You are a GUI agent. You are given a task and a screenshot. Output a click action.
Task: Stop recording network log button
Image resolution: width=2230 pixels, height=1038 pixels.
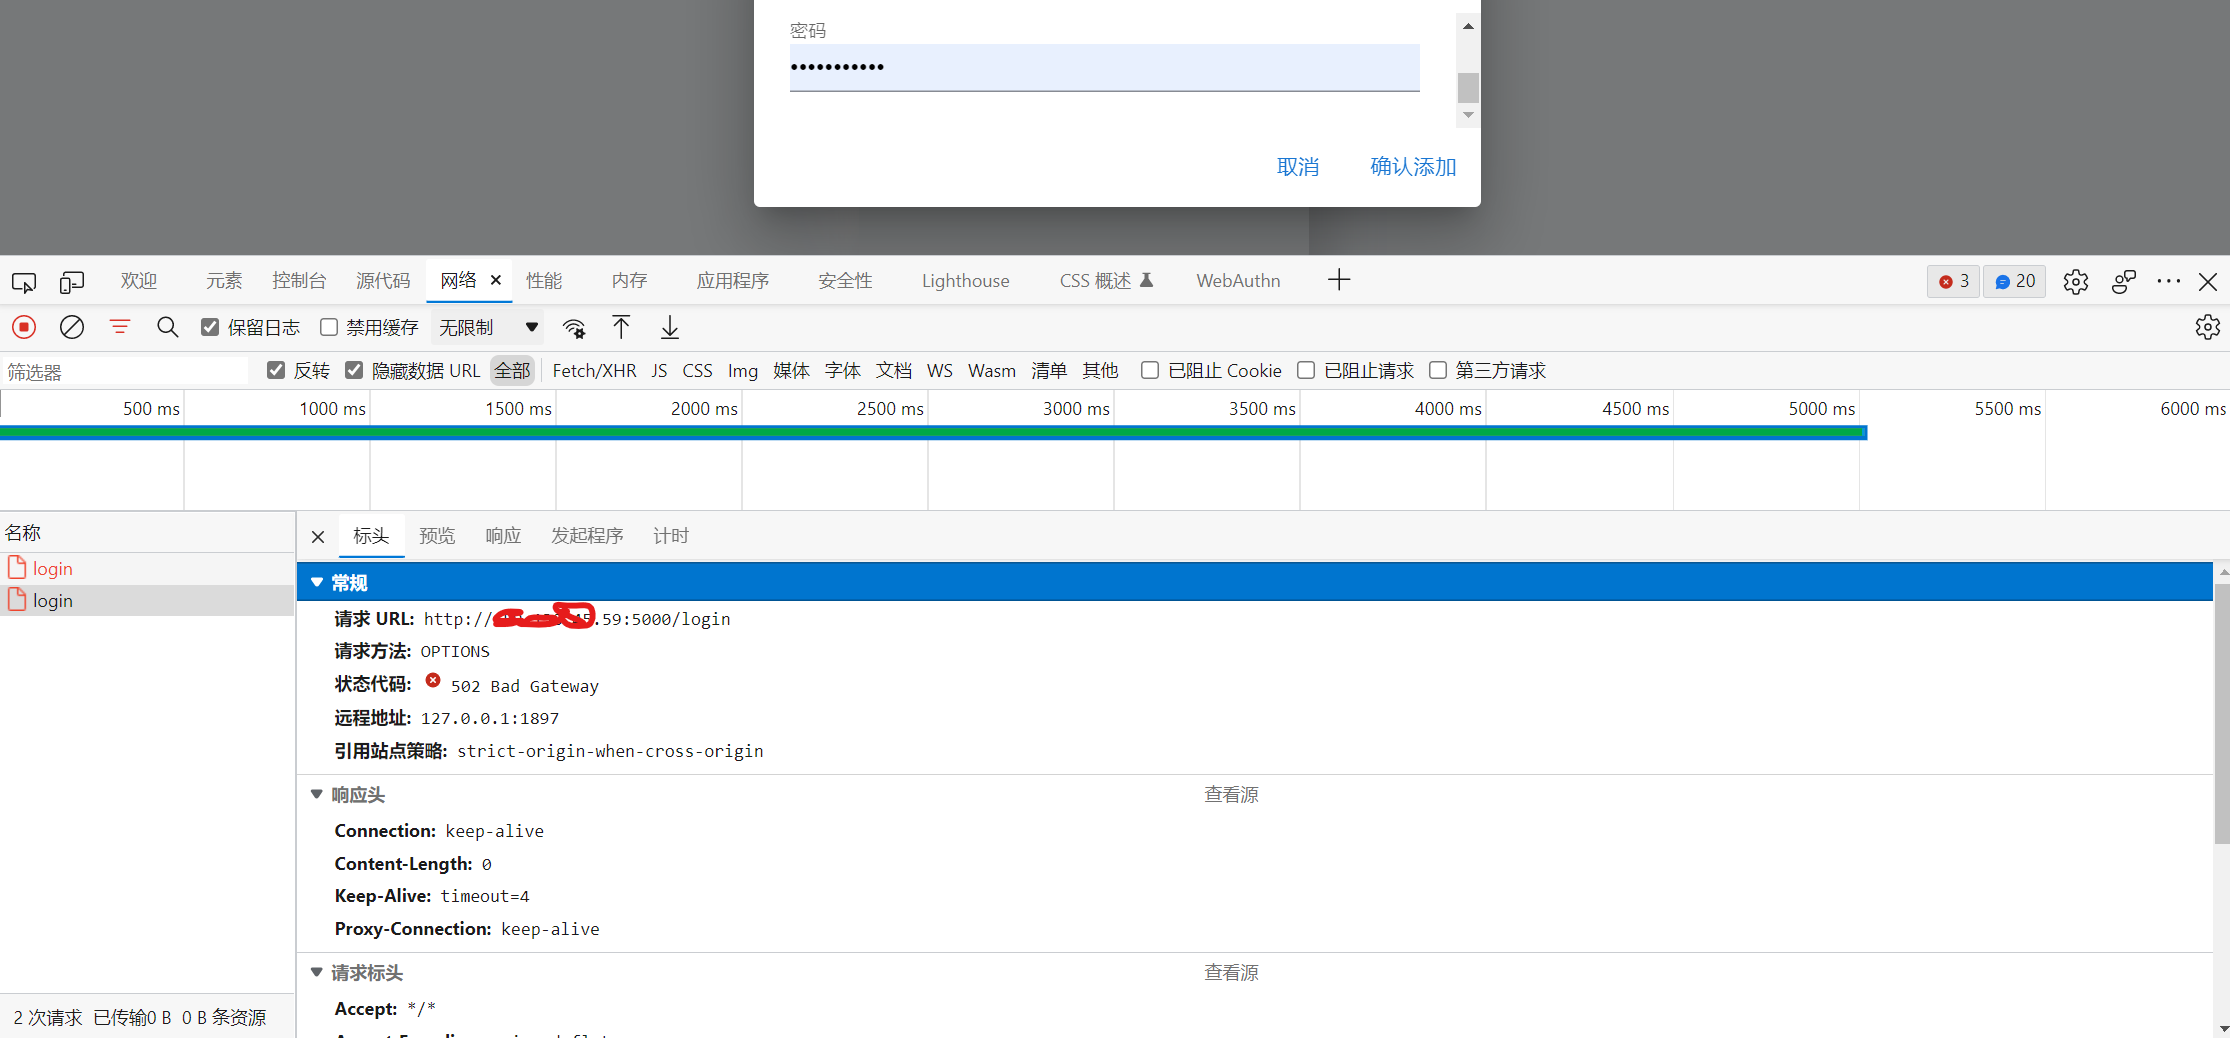pyautogui.click(x=24, y=327)
